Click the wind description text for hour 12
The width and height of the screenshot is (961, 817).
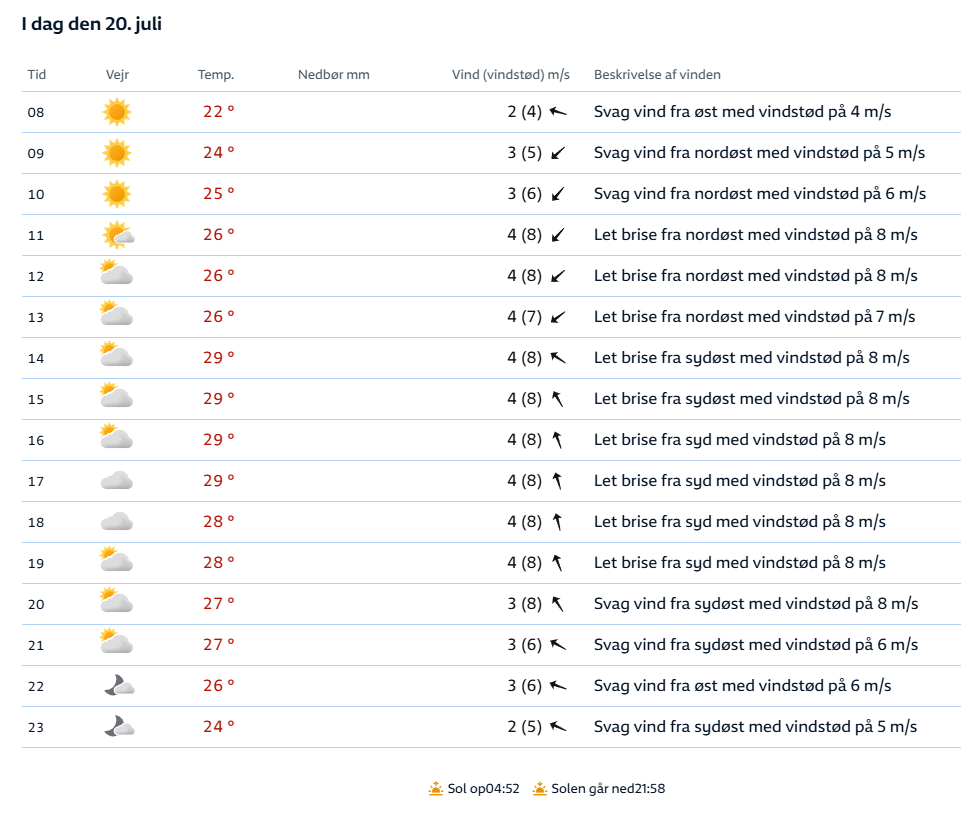pos(755,276)
